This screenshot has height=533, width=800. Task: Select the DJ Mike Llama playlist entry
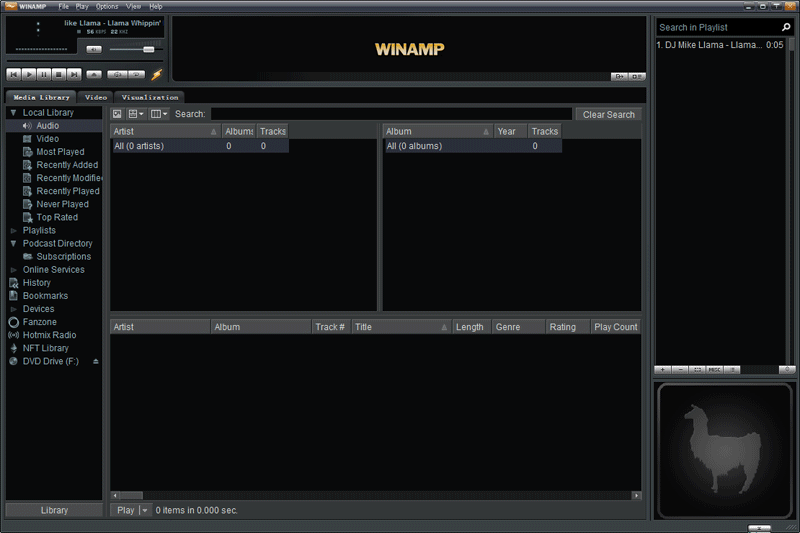point(720,45)
